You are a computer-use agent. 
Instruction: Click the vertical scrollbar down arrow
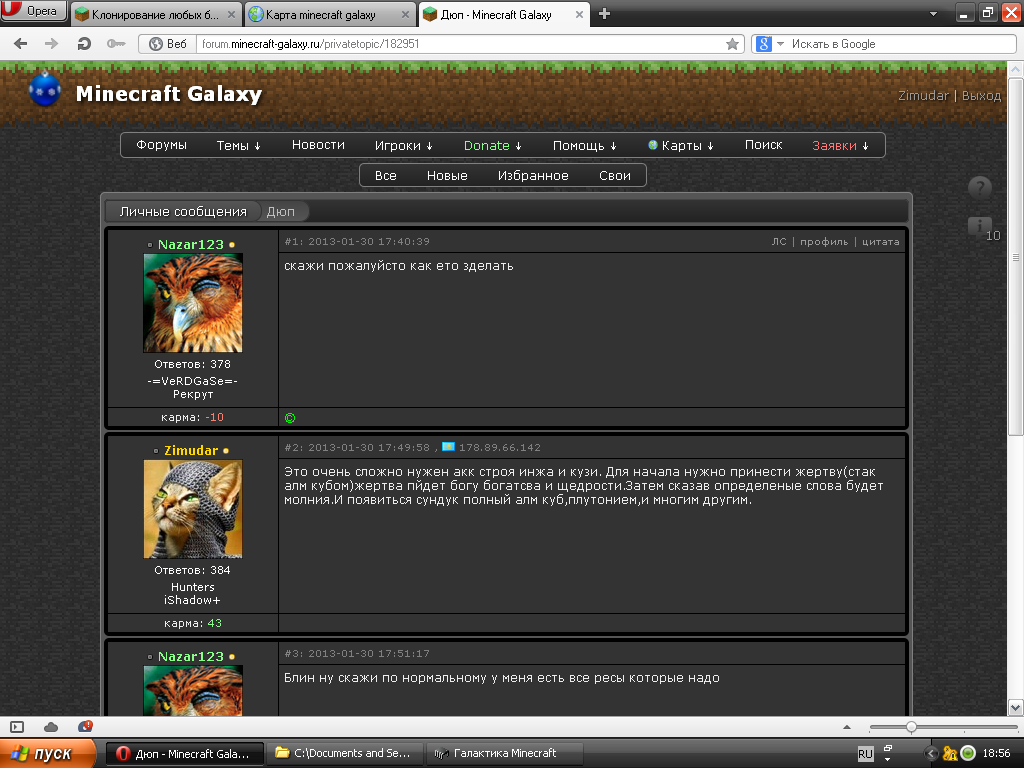click(1016, 707)
